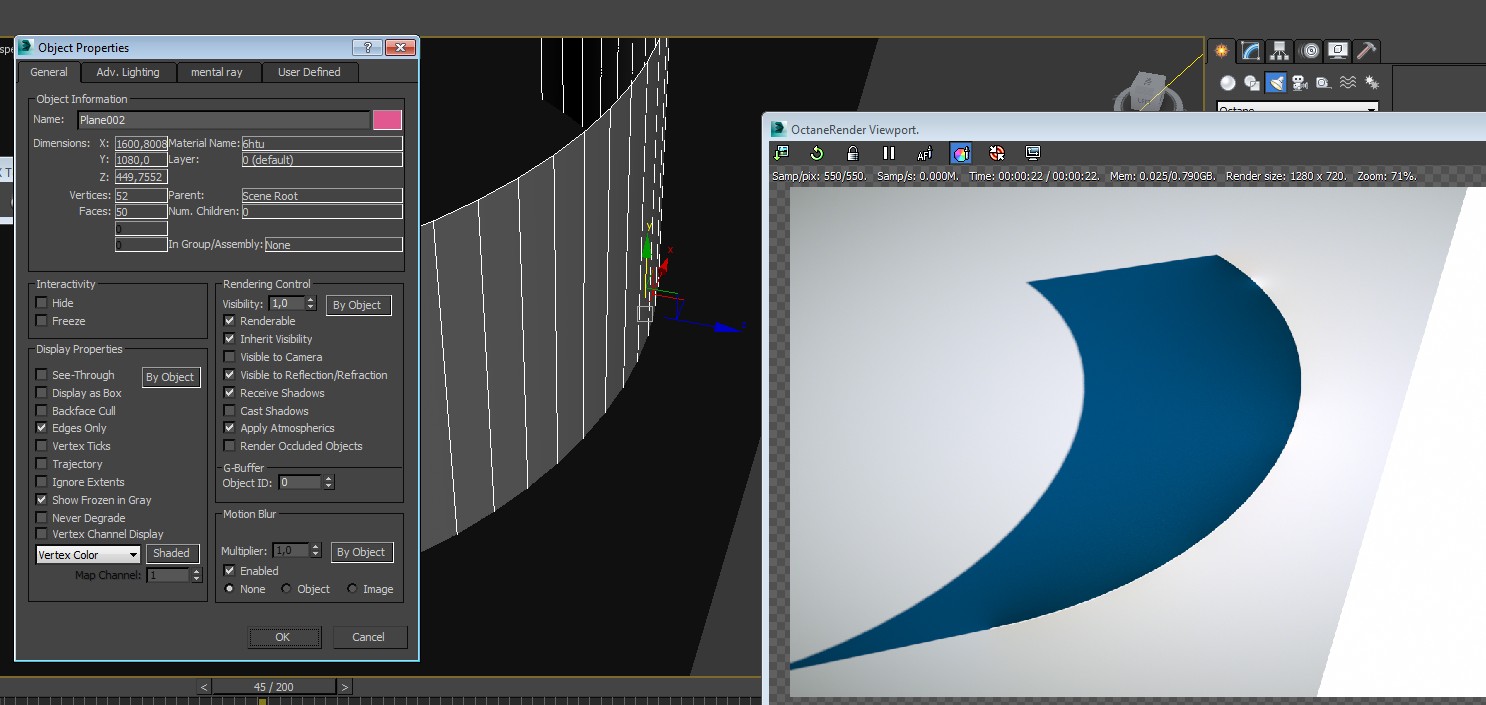1486x705 pixels.
Task: Select the Lights create category icon
Action: pyautogui.click(x=1276, y=83)
